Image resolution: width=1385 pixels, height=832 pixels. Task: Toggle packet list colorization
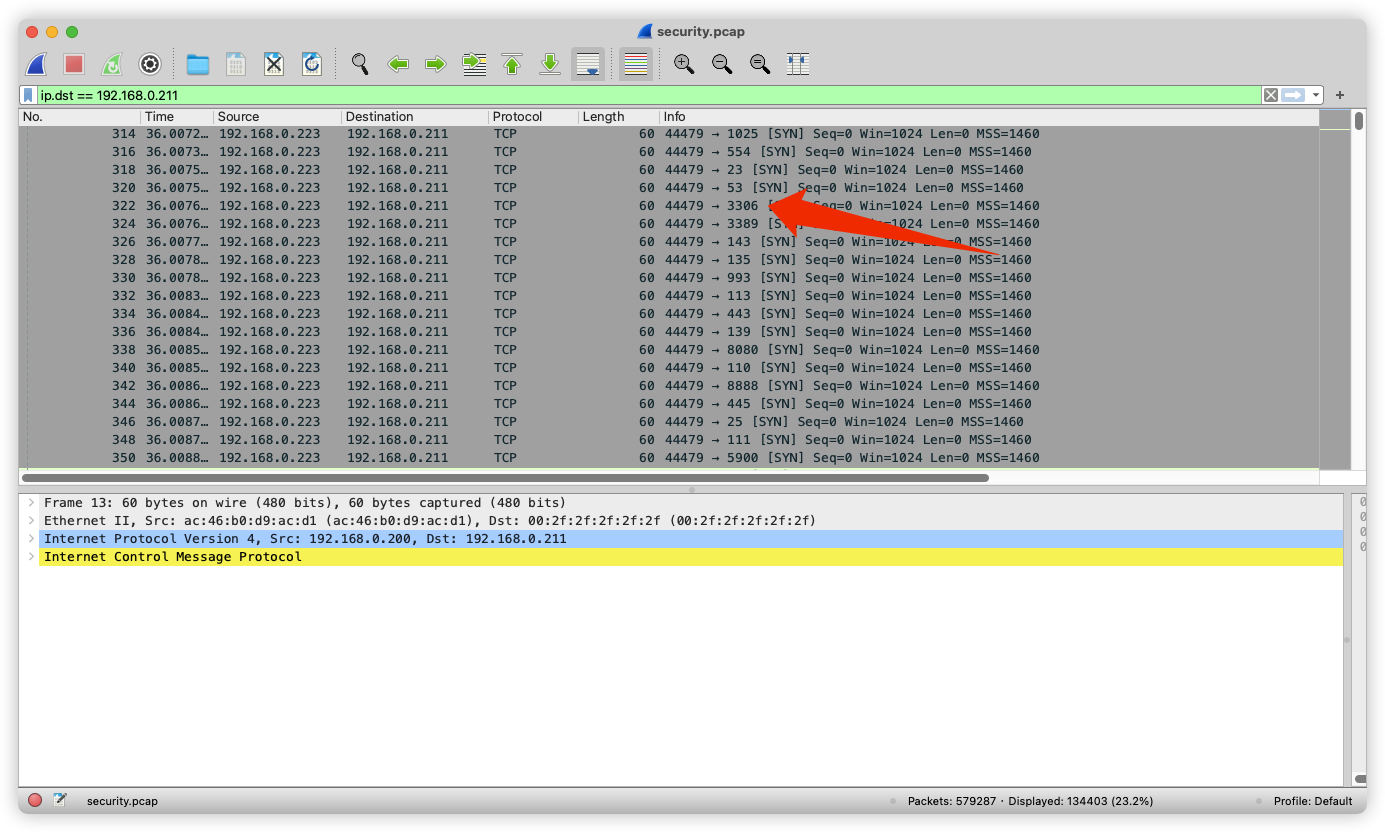pos(636,64)
